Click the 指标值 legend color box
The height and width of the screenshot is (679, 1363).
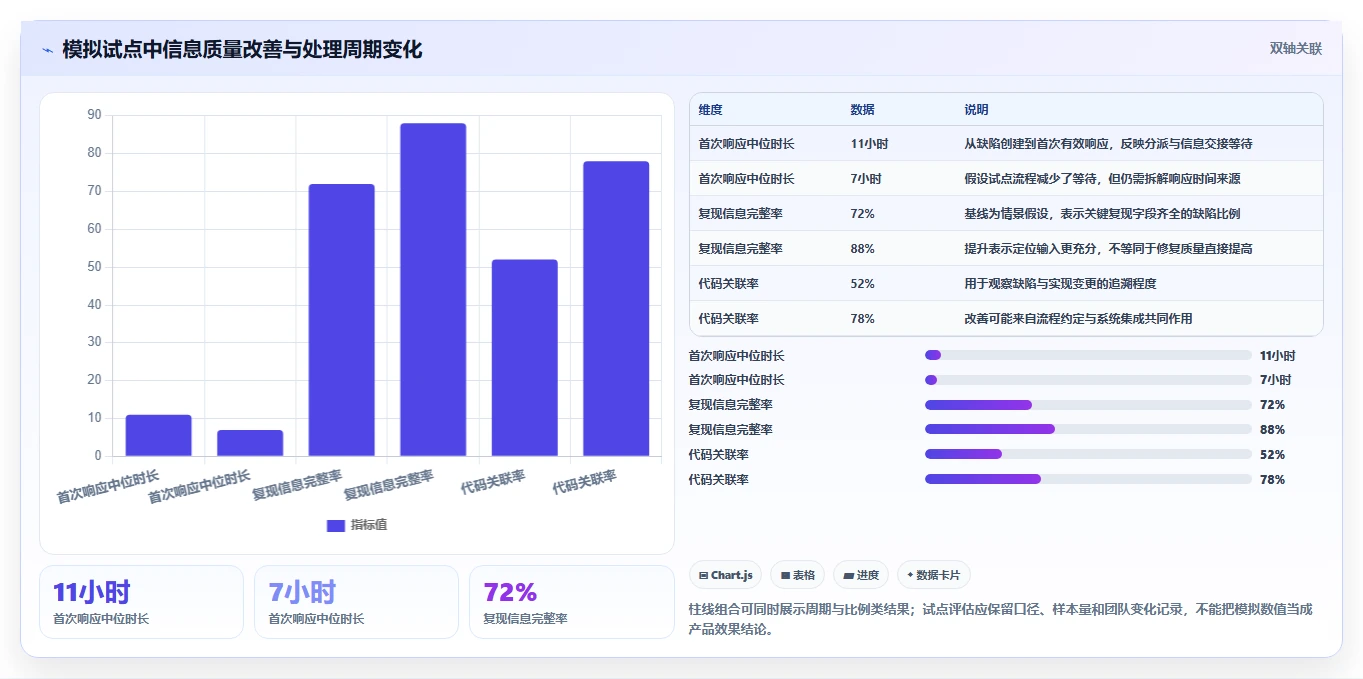pyautogui.click(x=336, y=525)
